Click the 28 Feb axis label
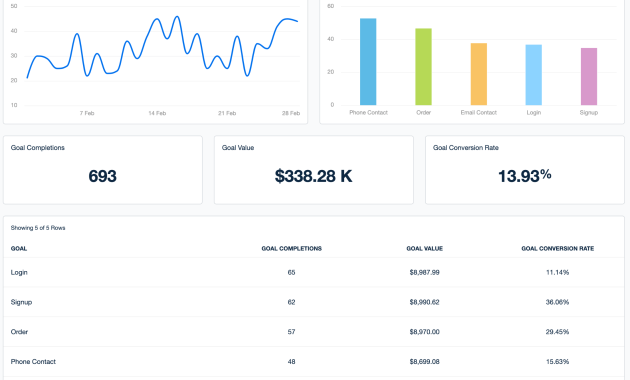The image size is (630, 380). [x=291, y=113]
